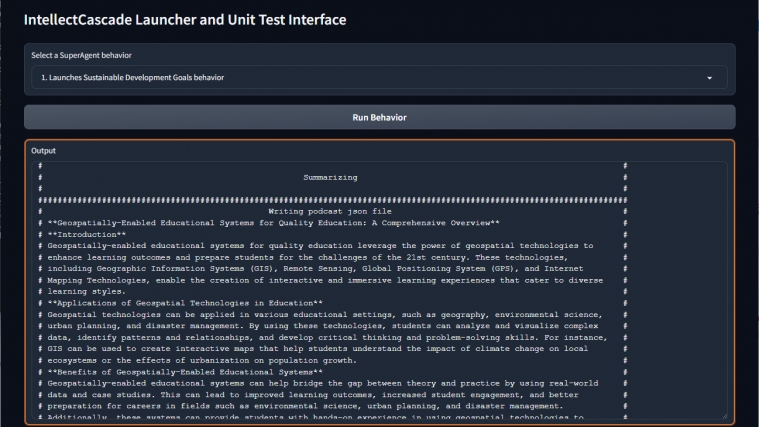Click the 'Writing podcast json file' line
759x427 pixels.
[330, 211]
